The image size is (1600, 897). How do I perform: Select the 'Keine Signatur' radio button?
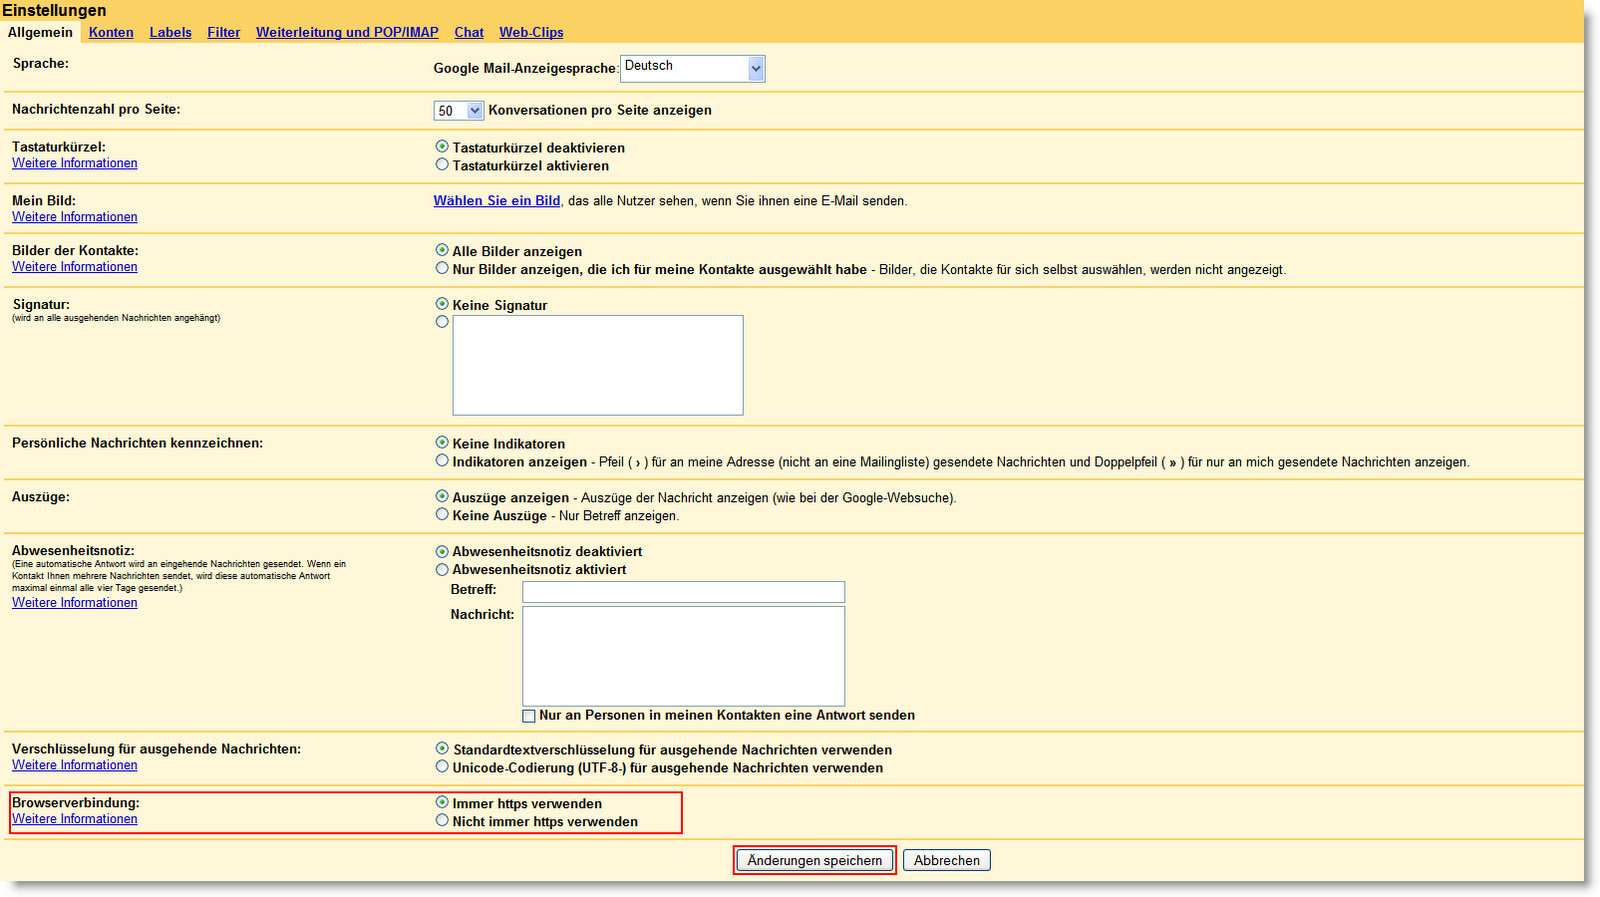(442, 304)
